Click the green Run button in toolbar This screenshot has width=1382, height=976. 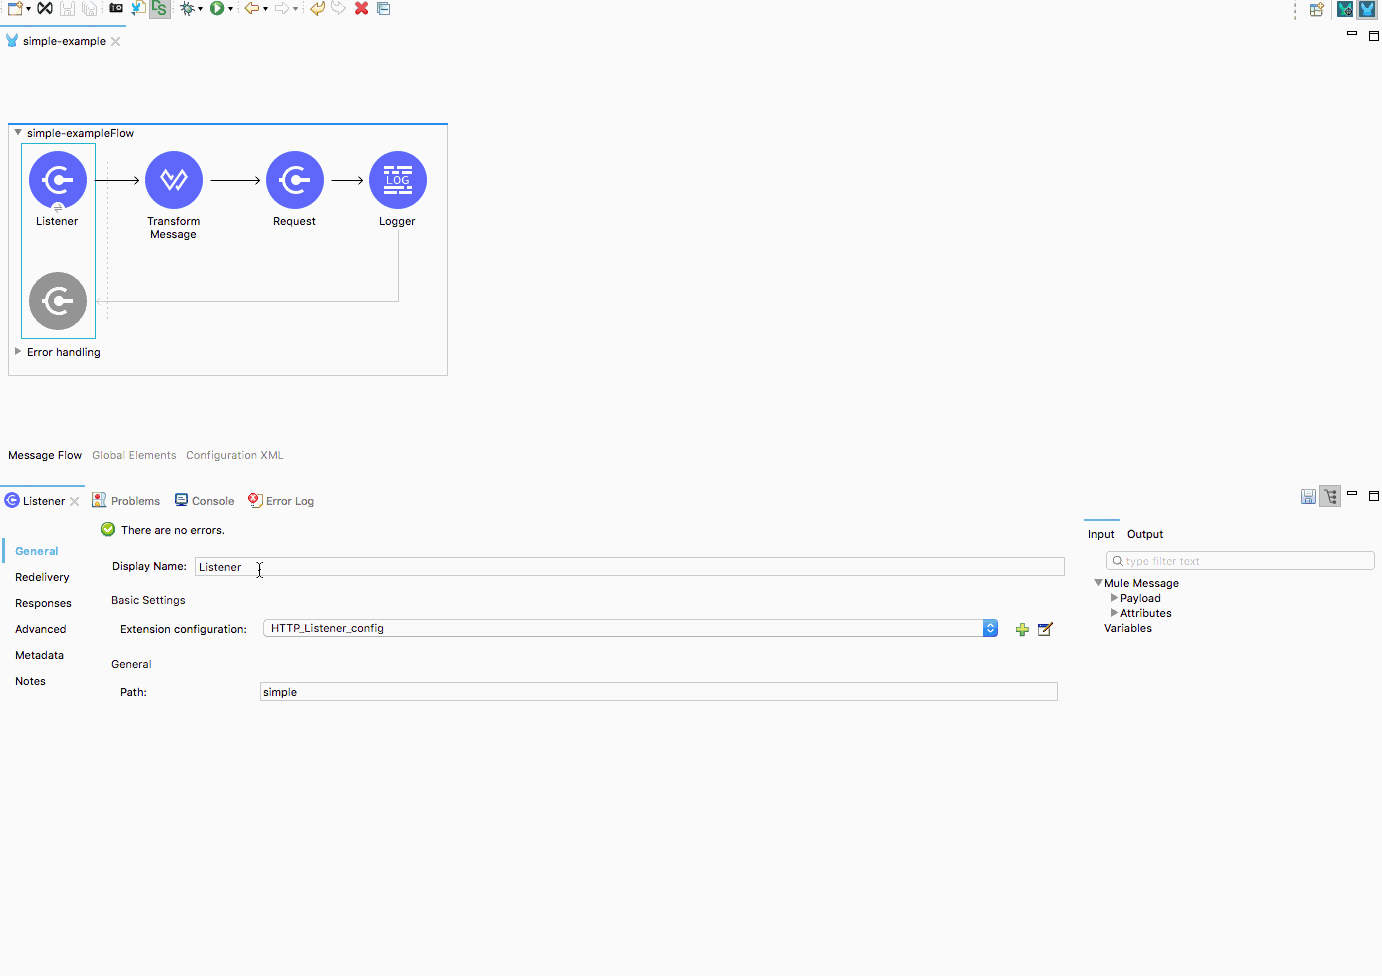[216, 9]
